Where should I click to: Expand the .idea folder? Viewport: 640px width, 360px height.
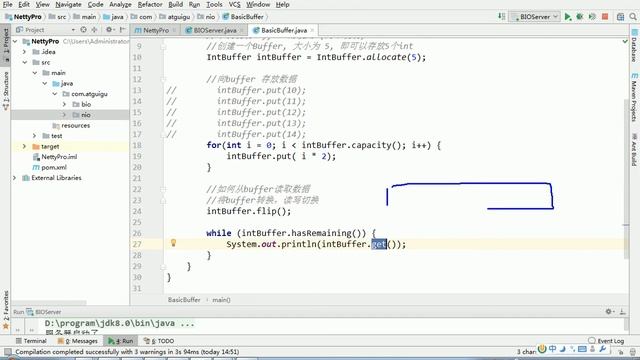click(x=24, y=52)
